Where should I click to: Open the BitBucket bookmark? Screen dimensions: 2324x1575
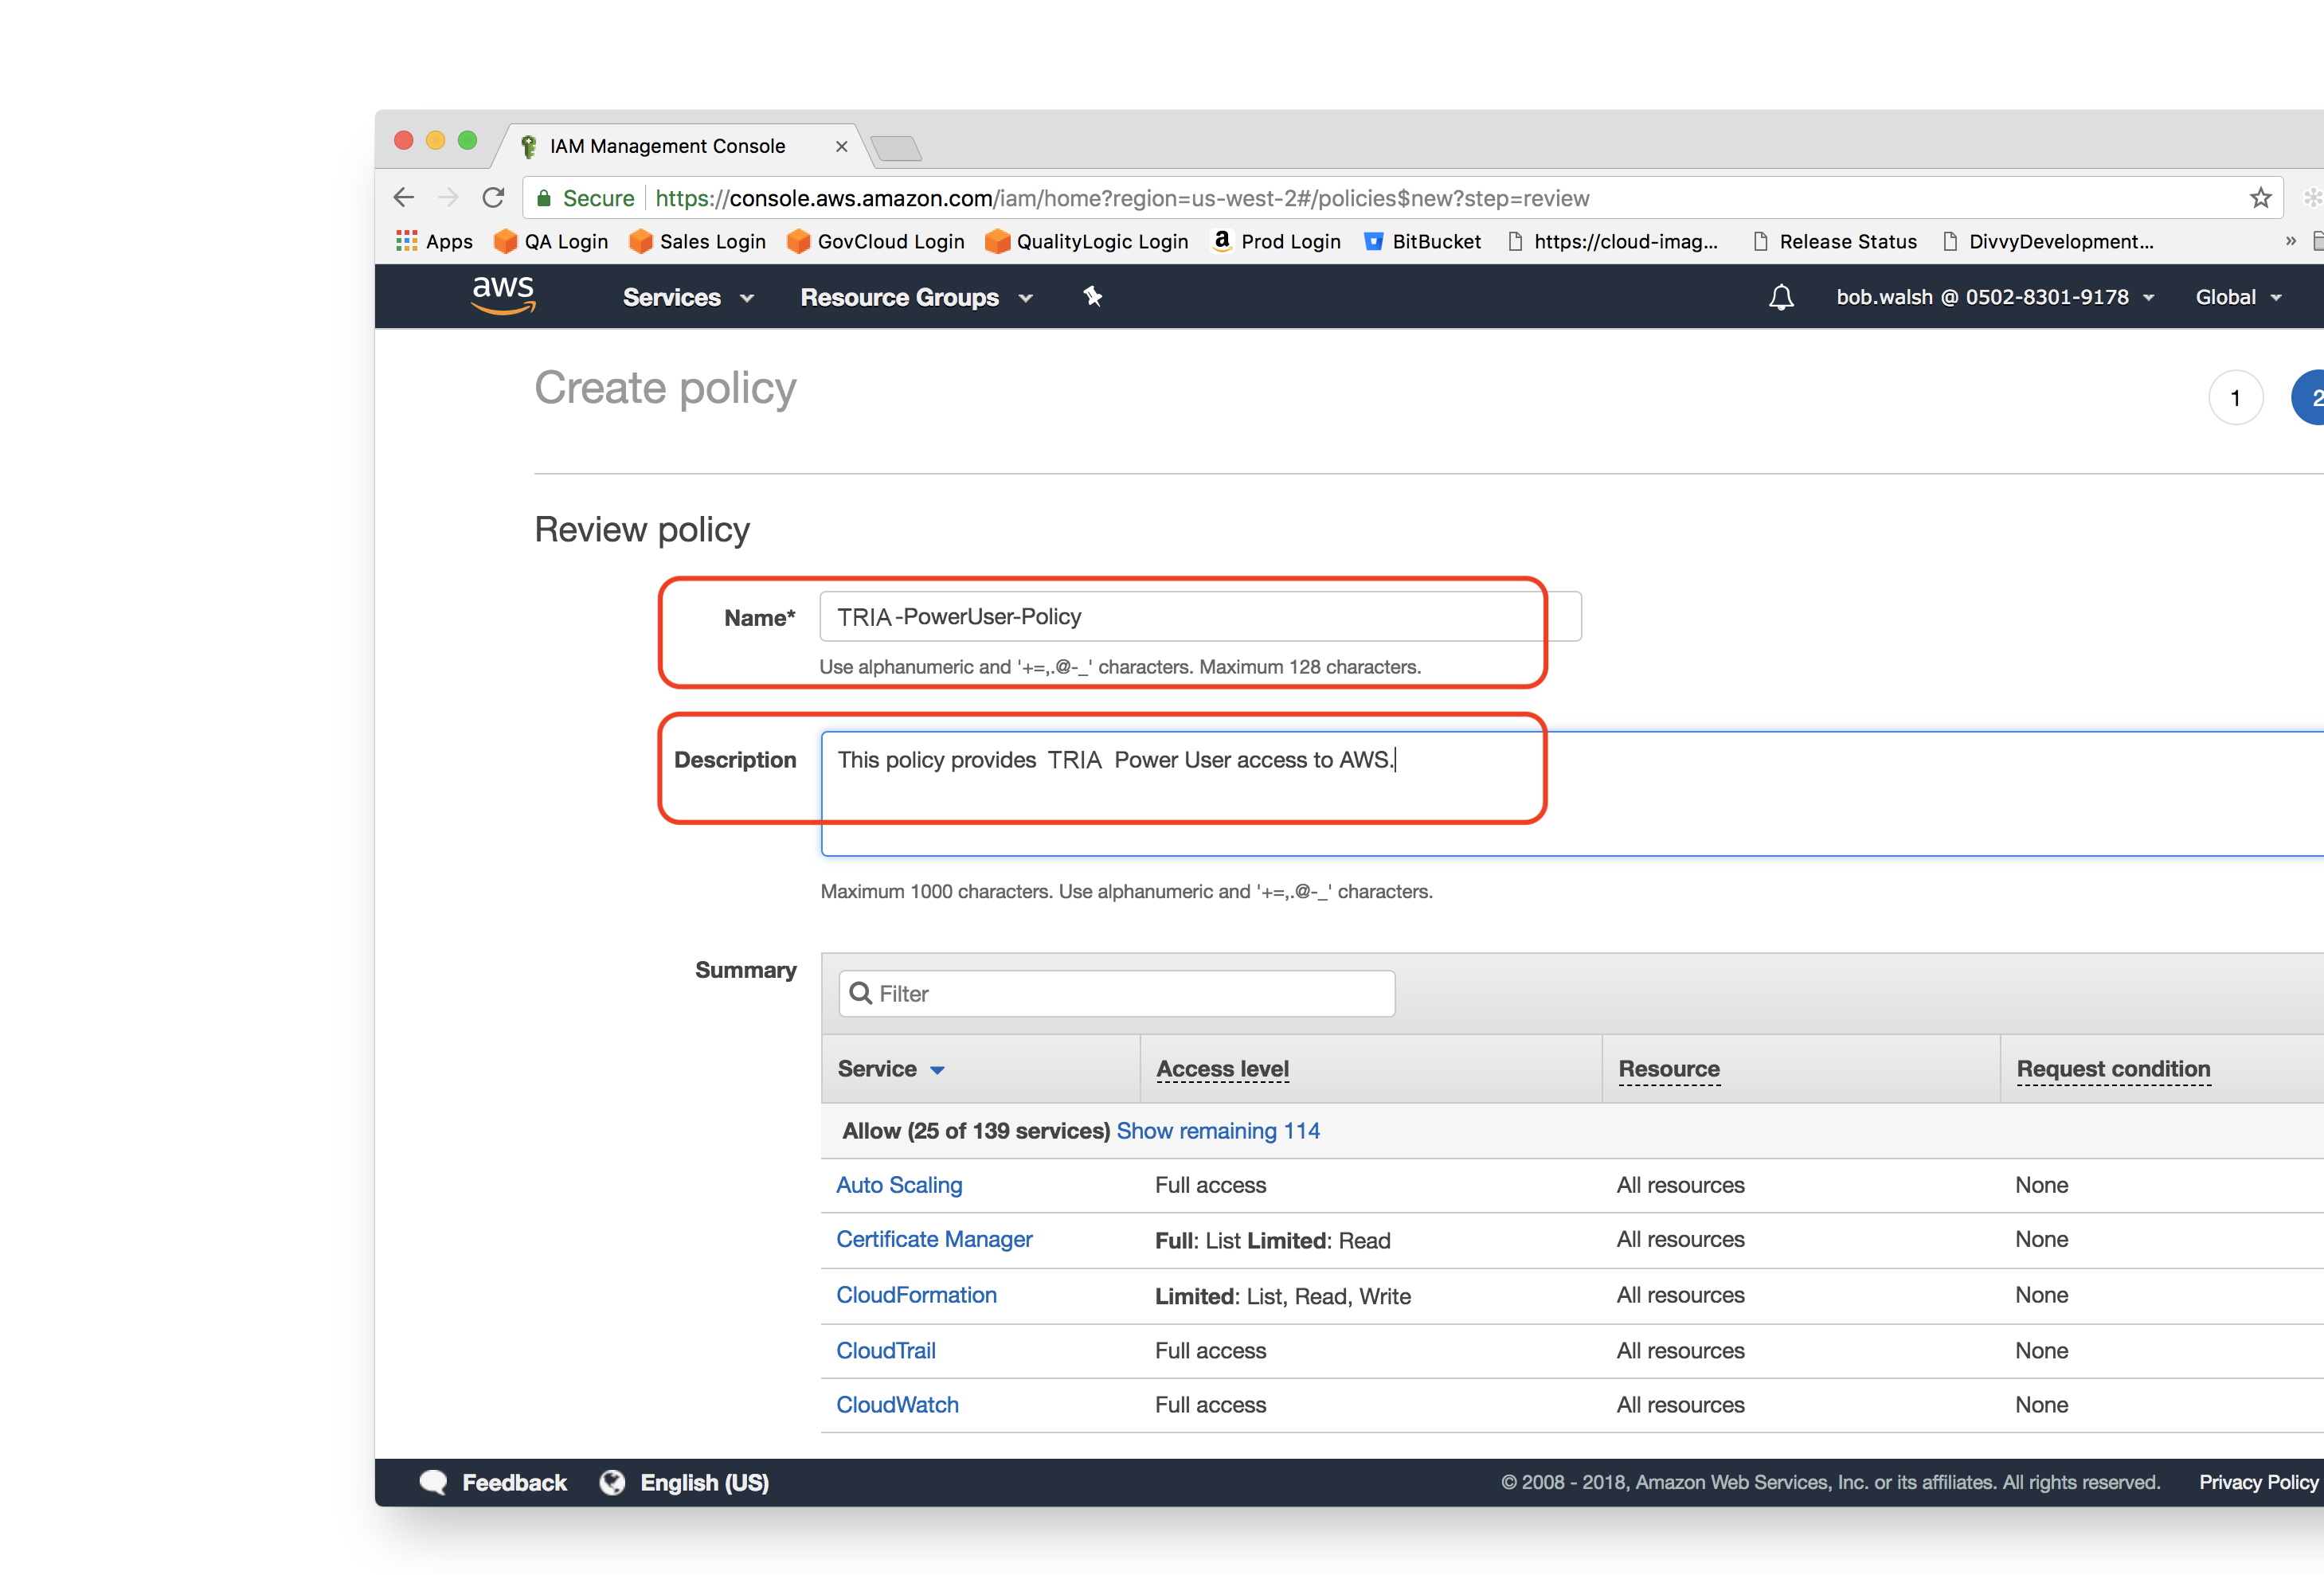coord(1422,241)
